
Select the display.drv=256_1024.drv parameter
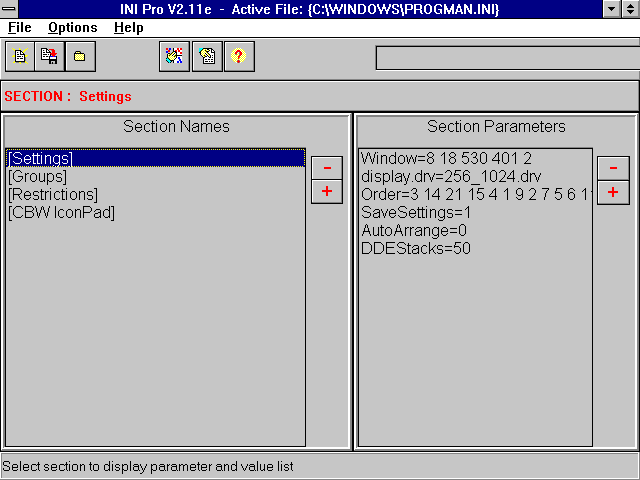[x=451, y=176]
